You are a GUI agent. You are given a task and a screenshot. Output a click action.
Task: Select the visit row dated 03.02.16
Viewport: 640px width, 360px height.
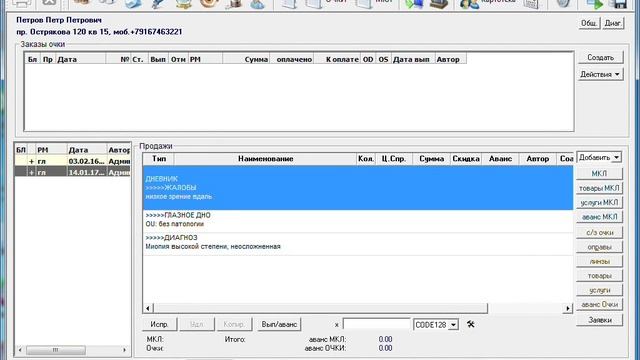click(x=73, y=161)
